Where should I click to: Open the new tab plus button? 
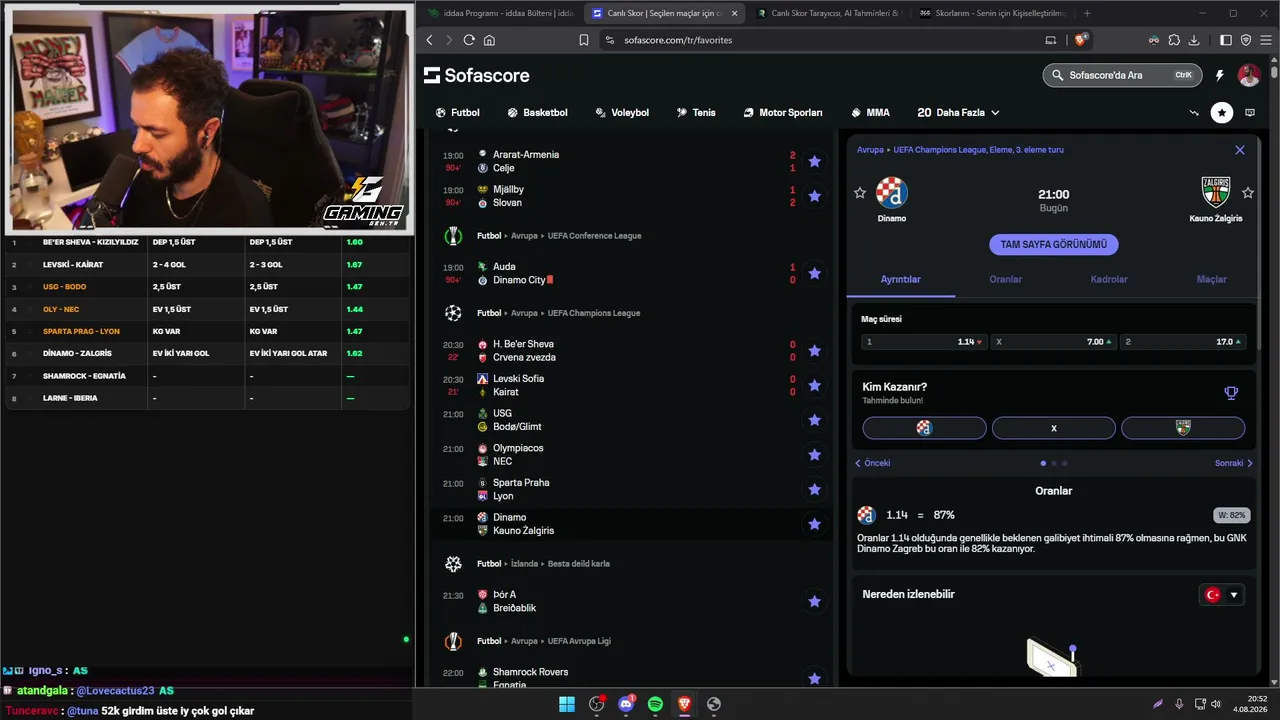click(x=1087, y=13)
